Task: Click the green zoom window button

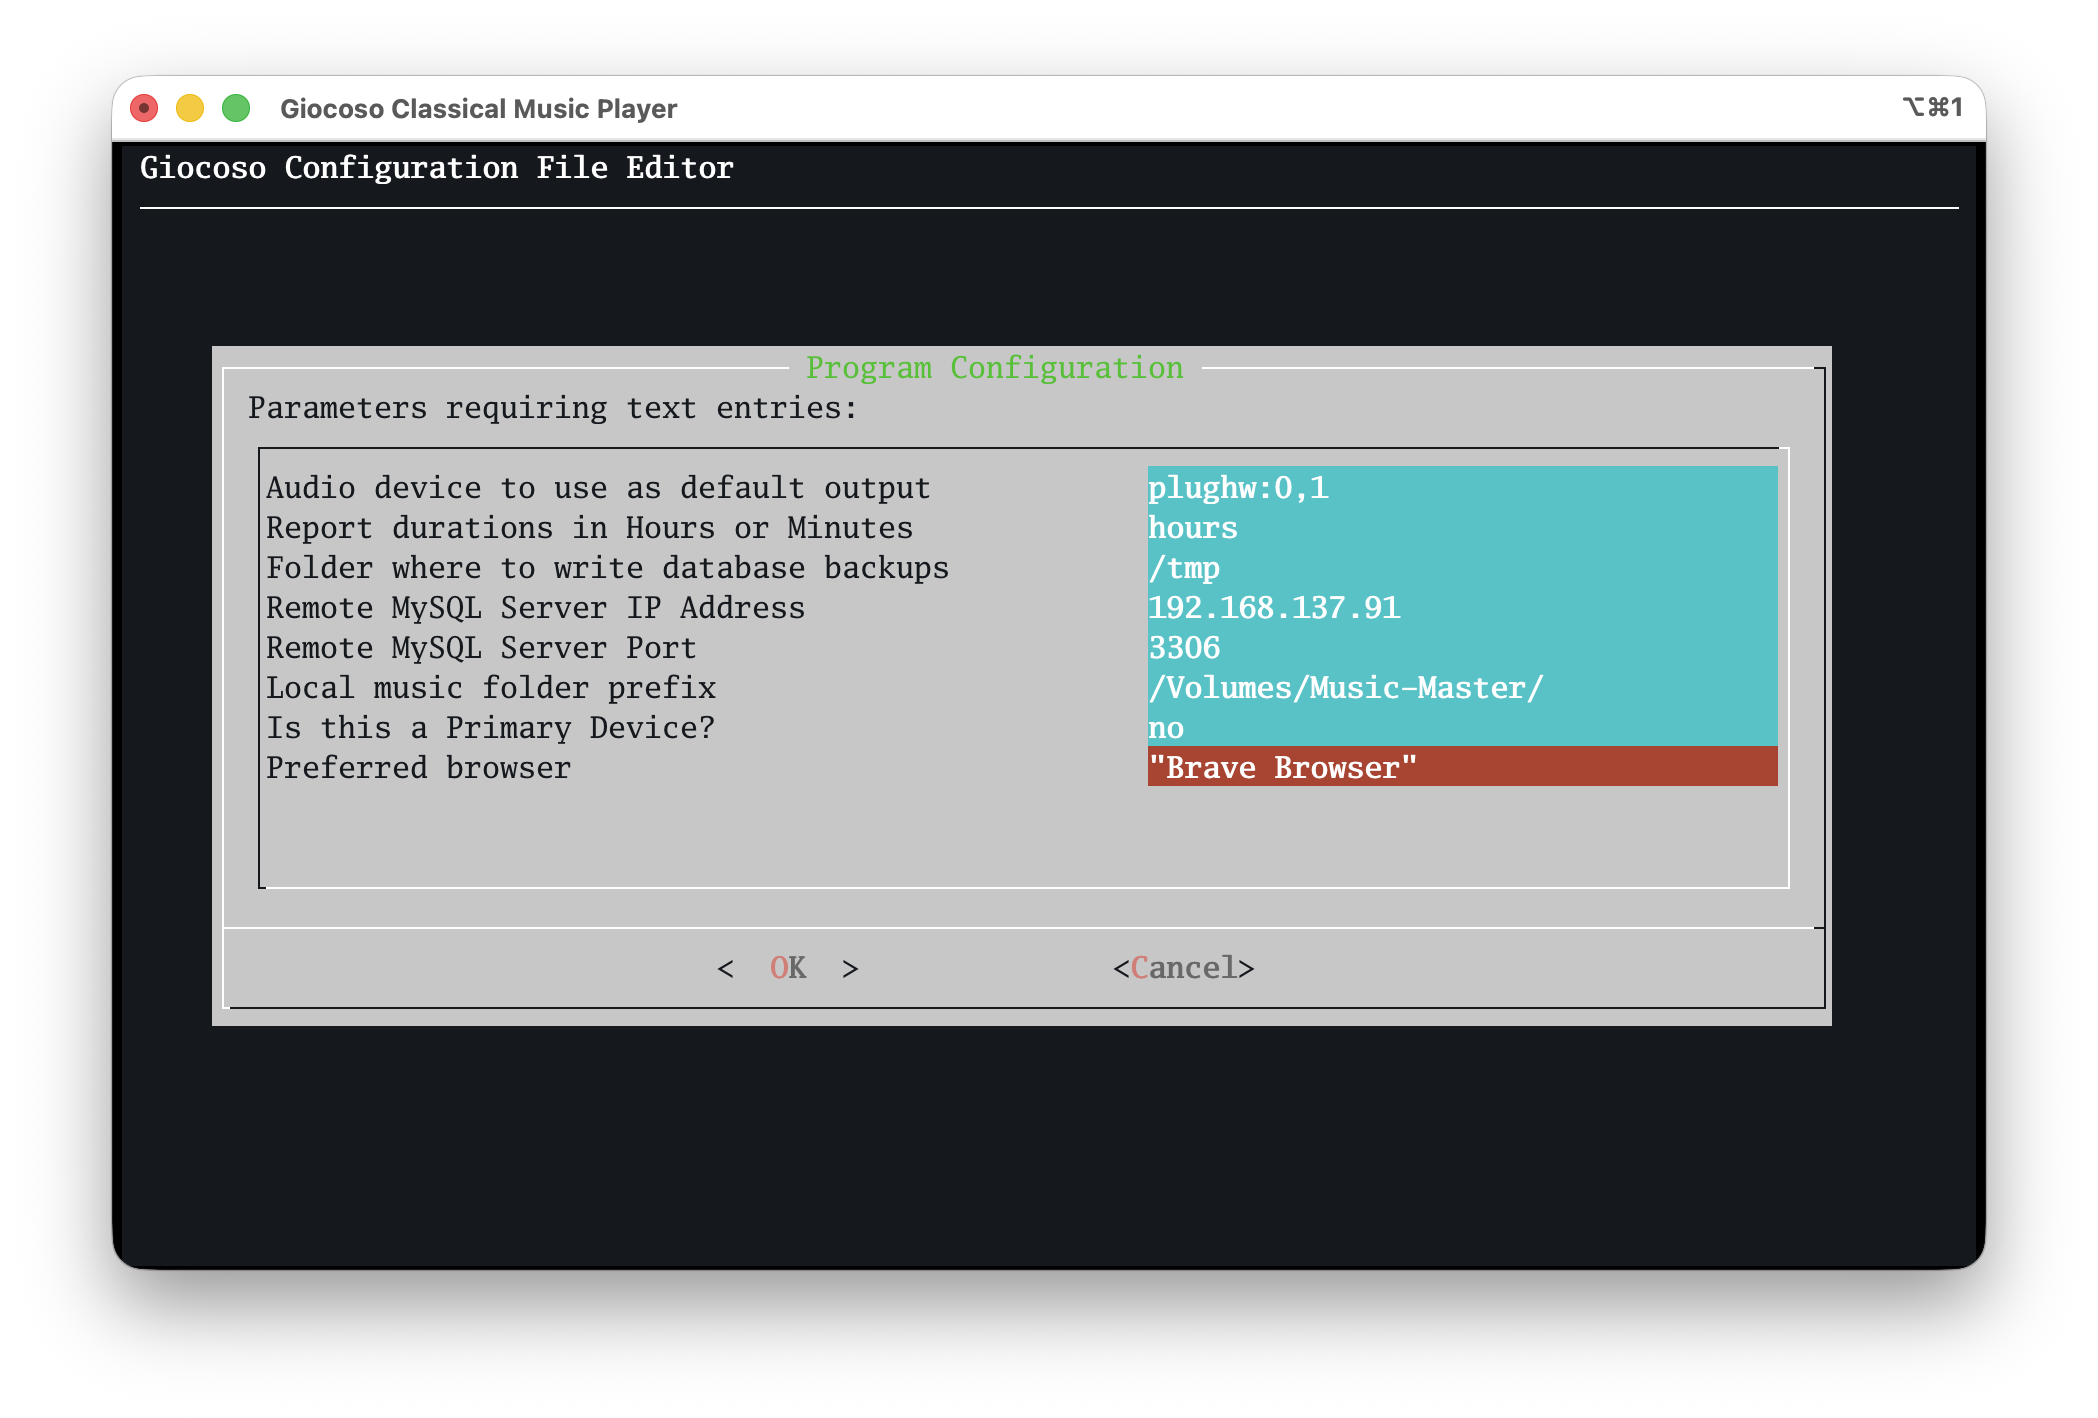Action: point(236,108)
